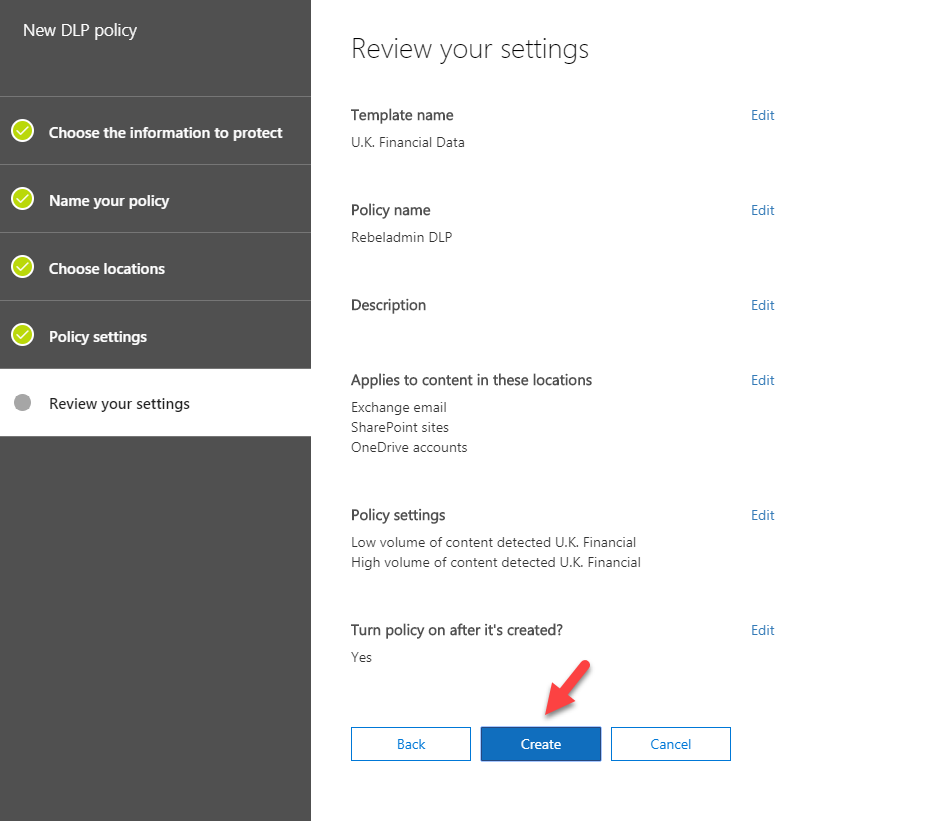Click green checkmark beside Choose the information to protect
Image resolution: width=933 pixels, height=821 pixels.
[23, 131]
